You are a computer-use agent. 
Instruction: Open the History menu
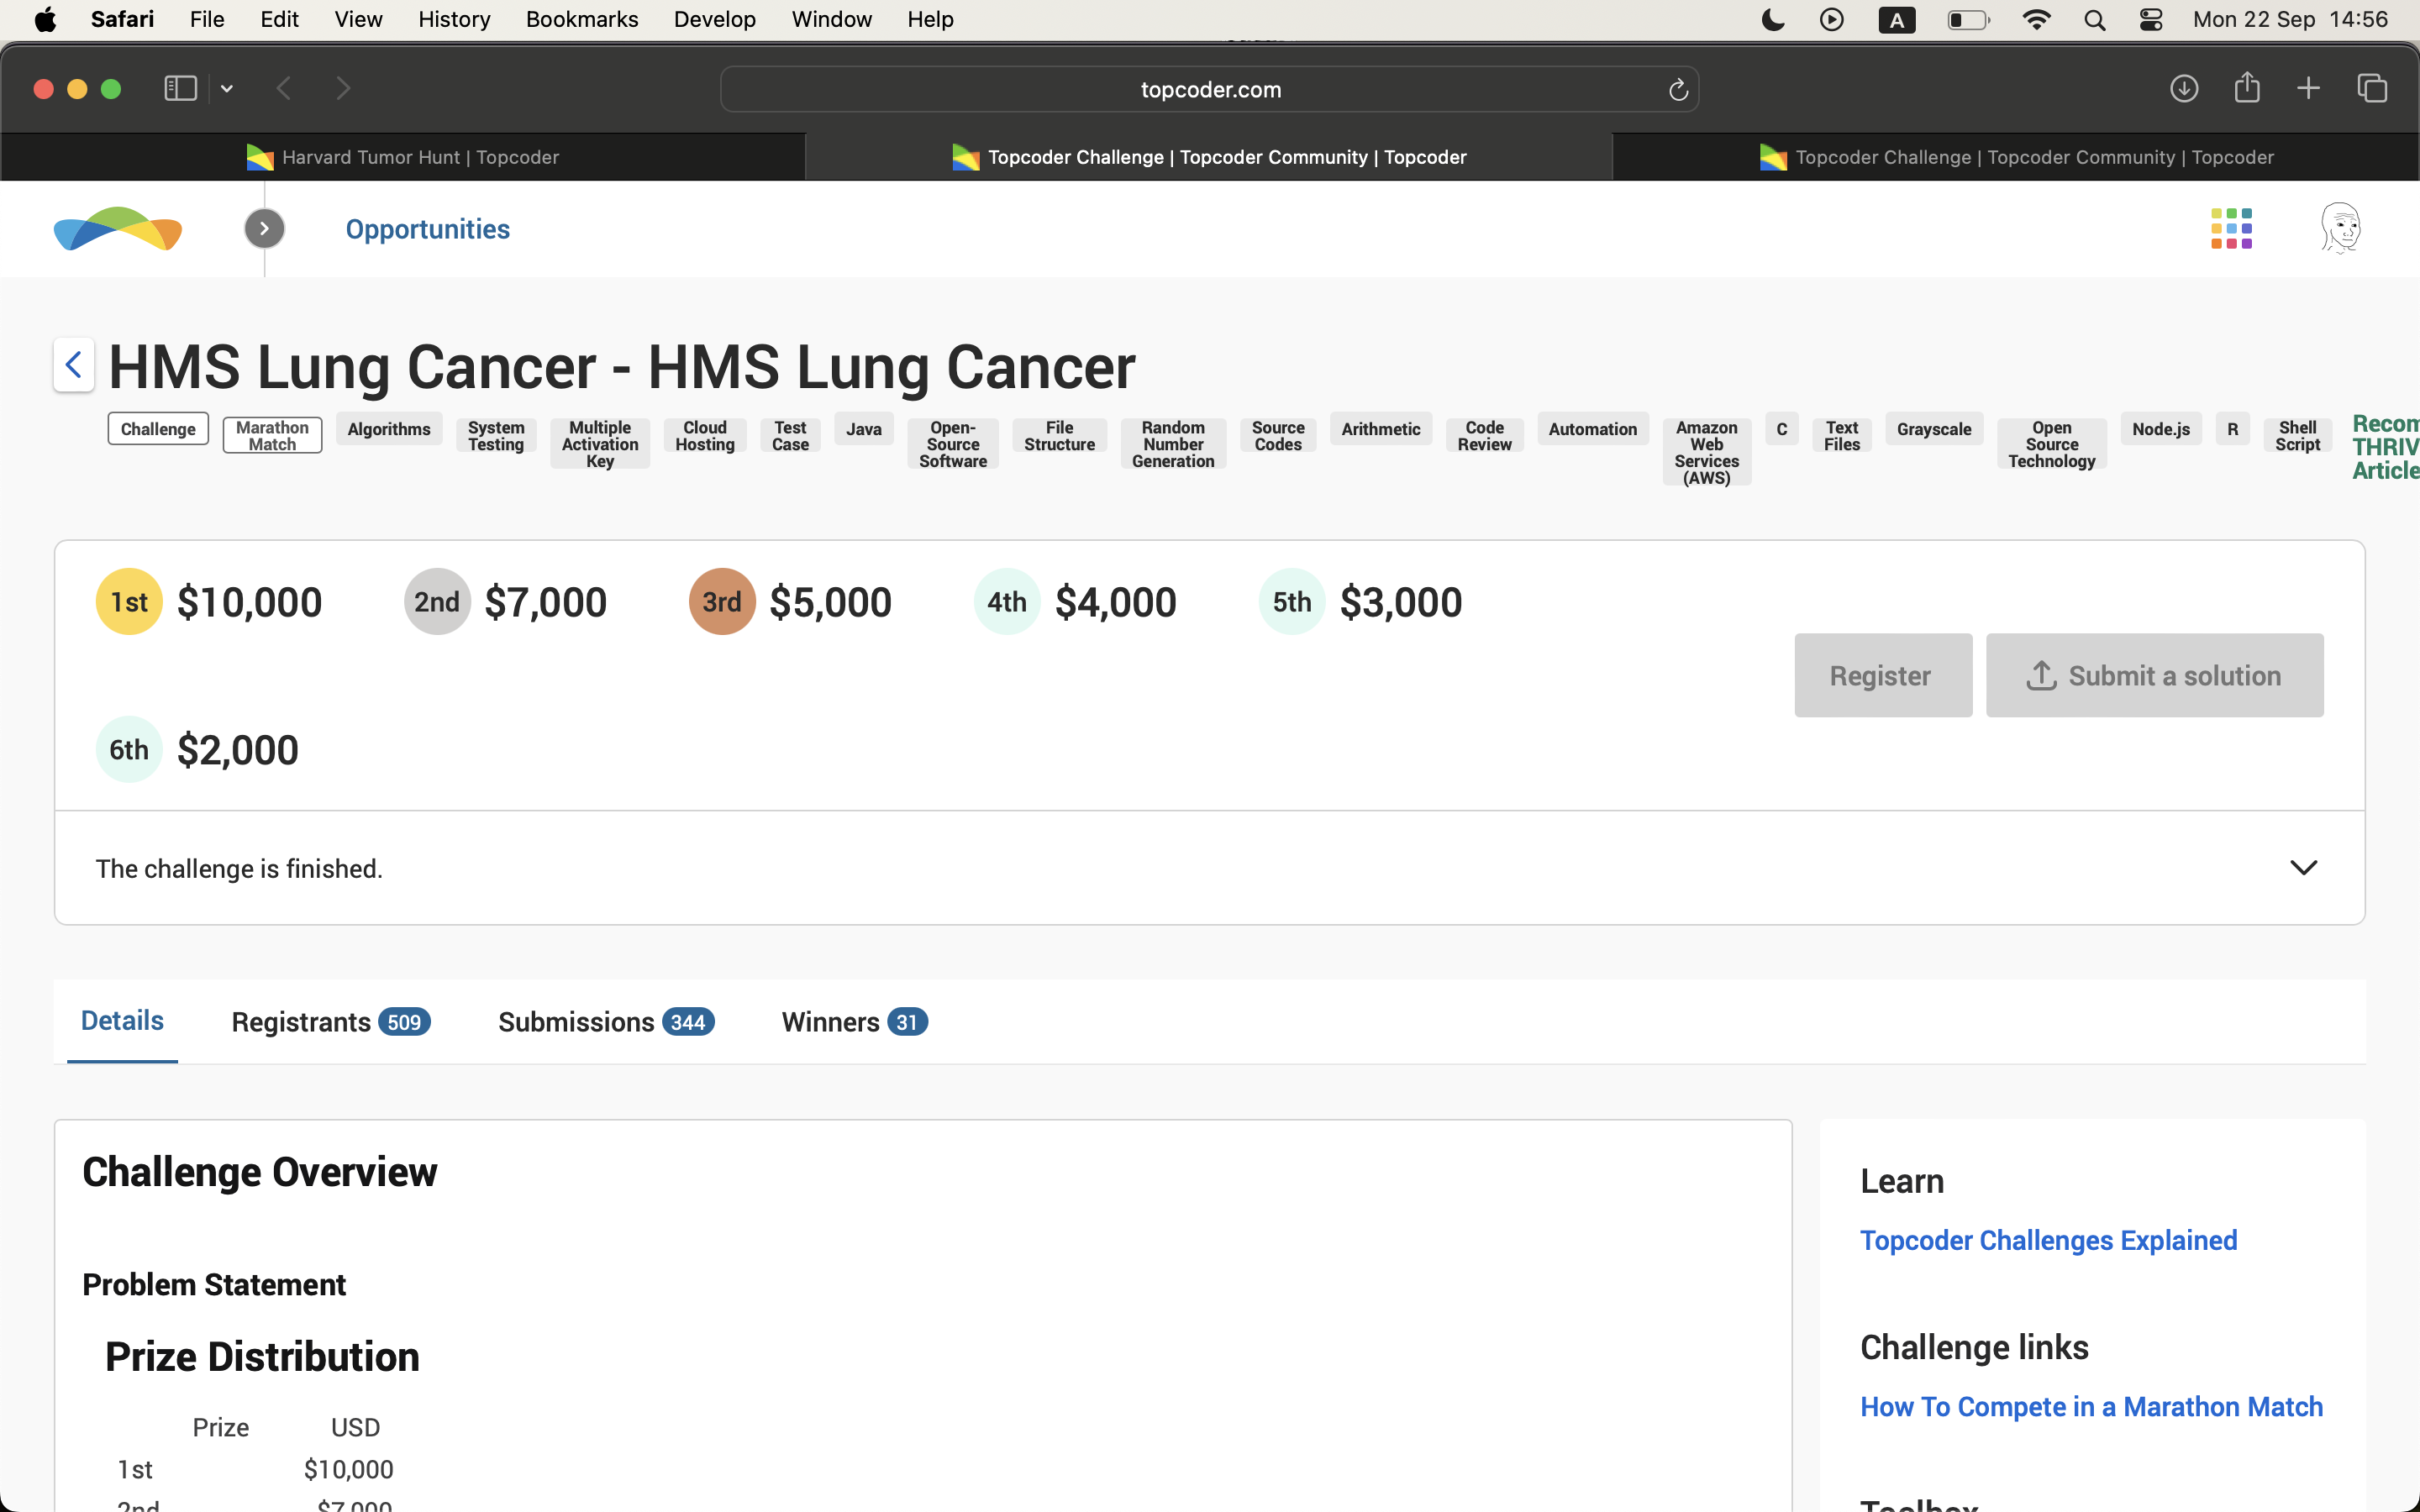(453, 19)
